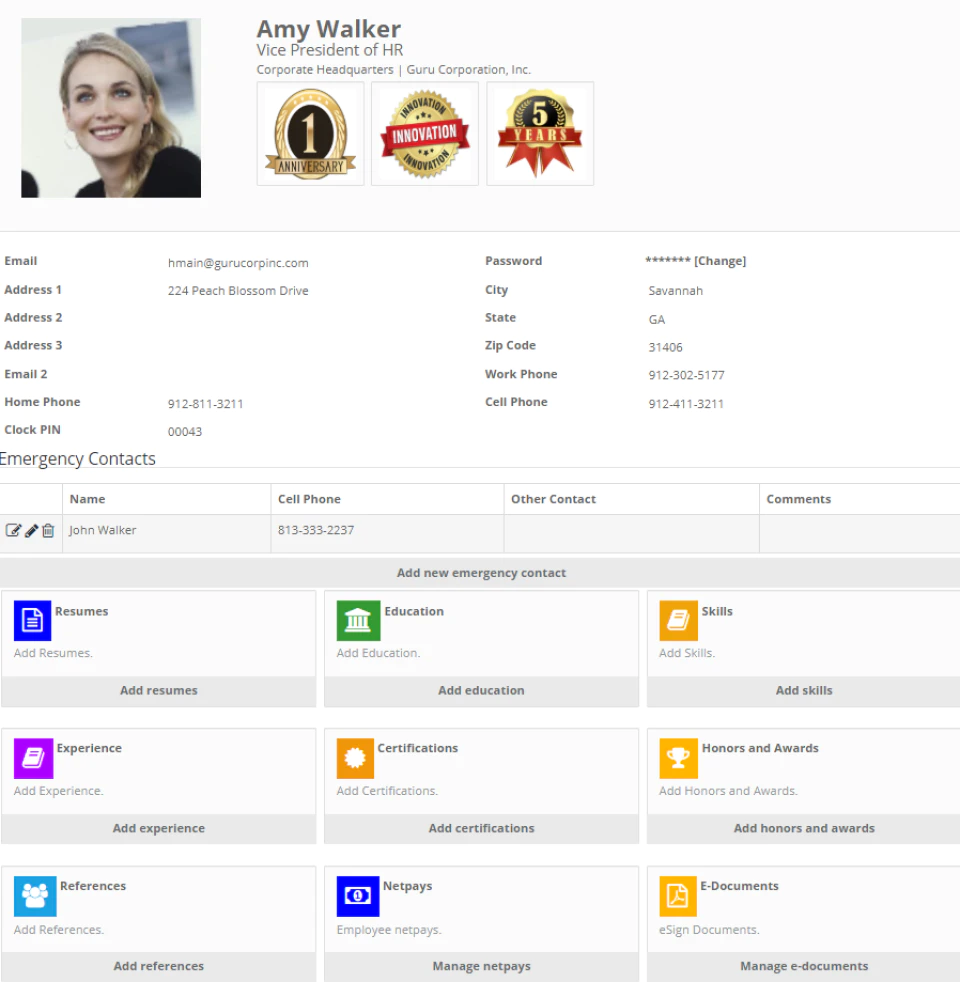Add new emergency contact
This screenshot has width=960, height=982.
tap(481, 573)
